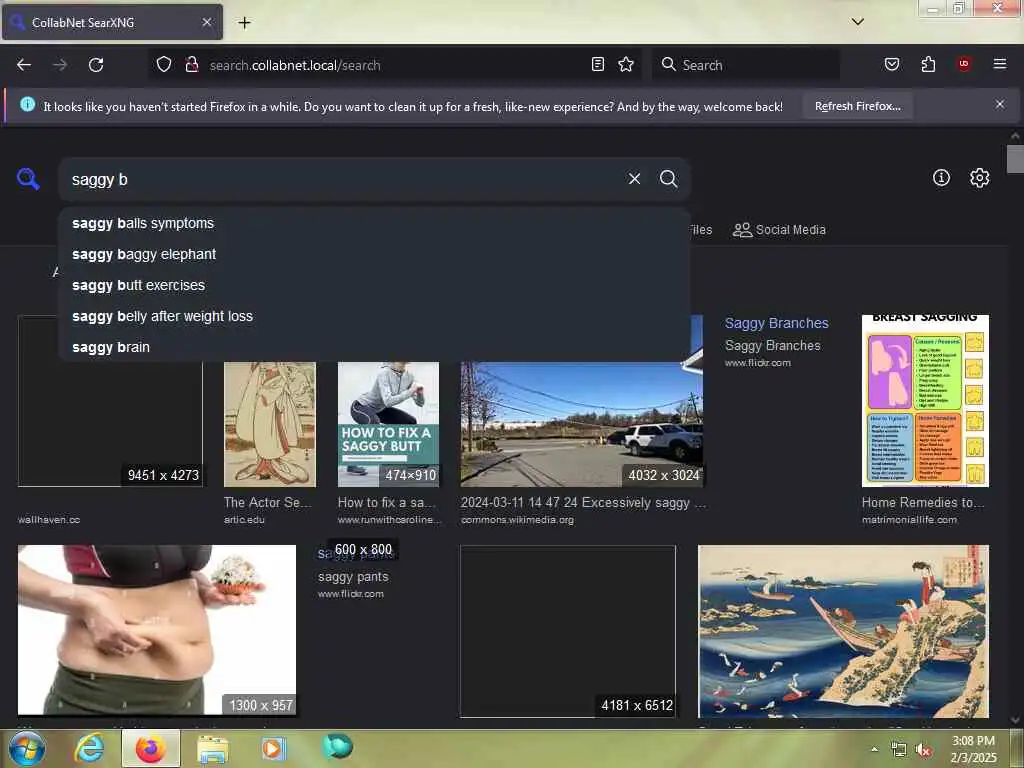
Task: Open the wallhaven.cc 9451 x 4273 image
Action: click(110, 424)
